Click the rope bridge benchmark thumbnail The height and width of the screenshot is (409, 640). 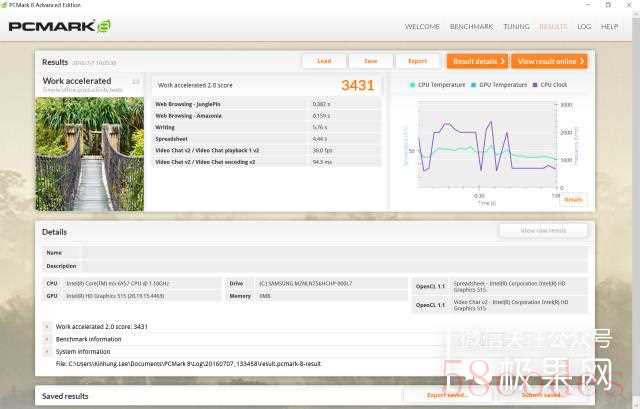coord(90,153)
